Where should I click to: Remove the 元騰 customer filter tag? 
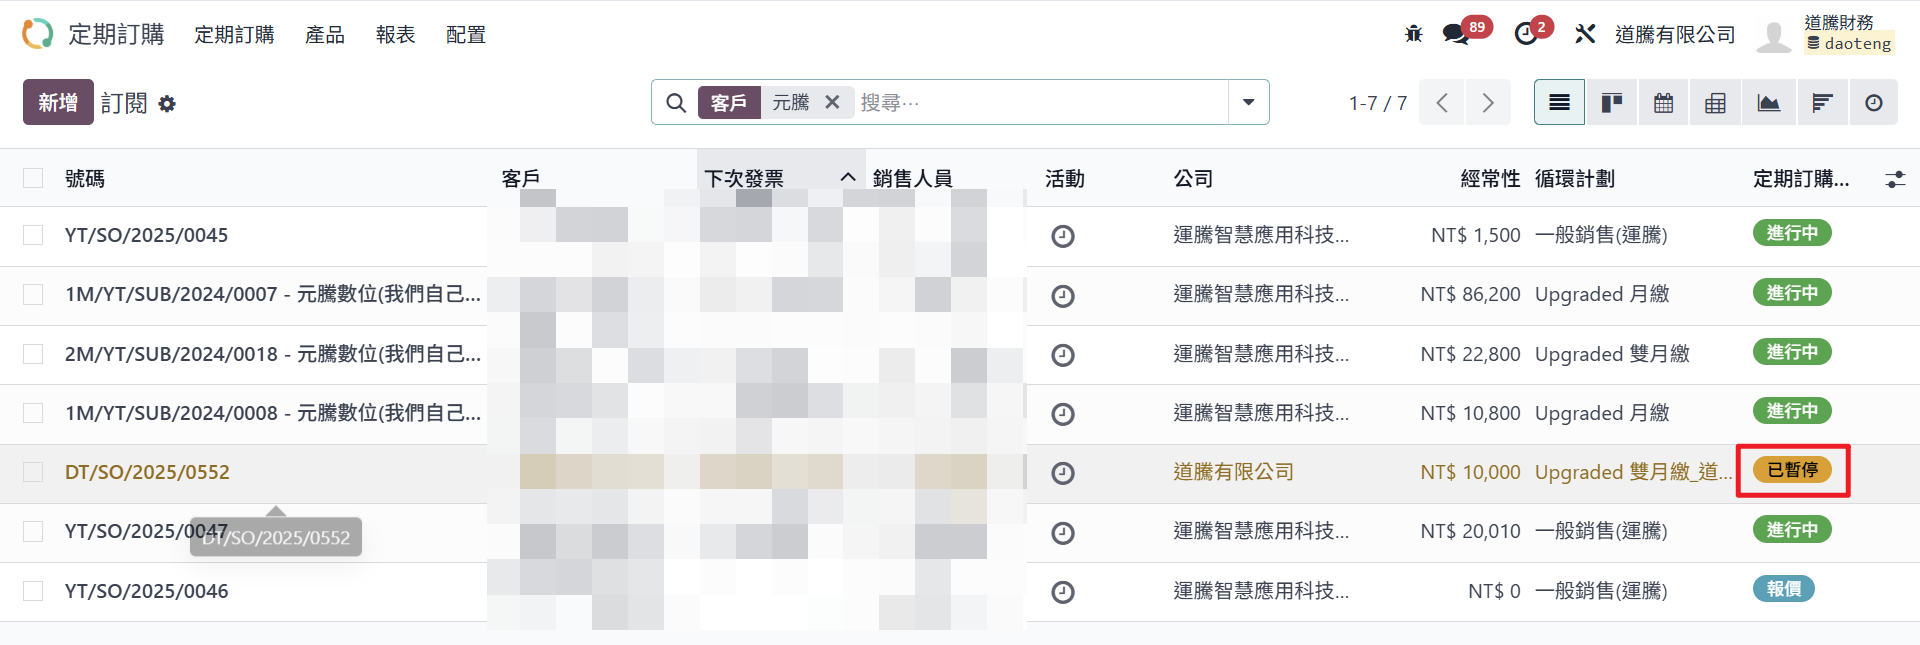pyautogui.click(x=832, y=102)
